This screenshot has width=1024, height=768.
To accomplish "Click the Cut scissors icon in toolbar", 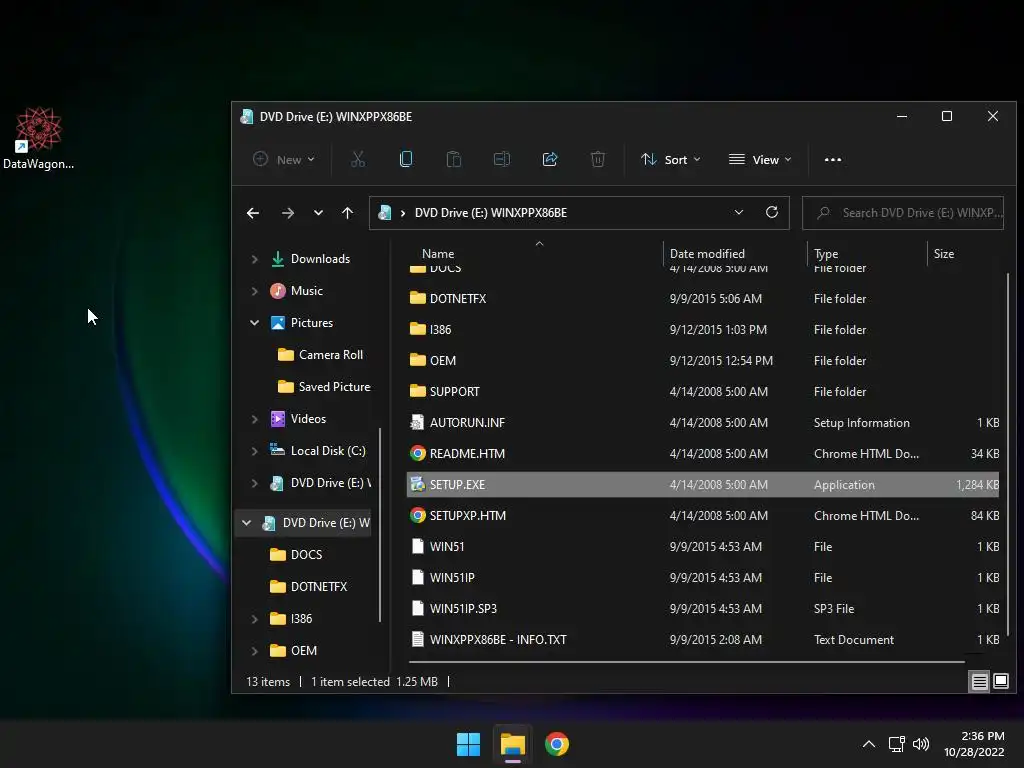I will [x=358, y=159].
